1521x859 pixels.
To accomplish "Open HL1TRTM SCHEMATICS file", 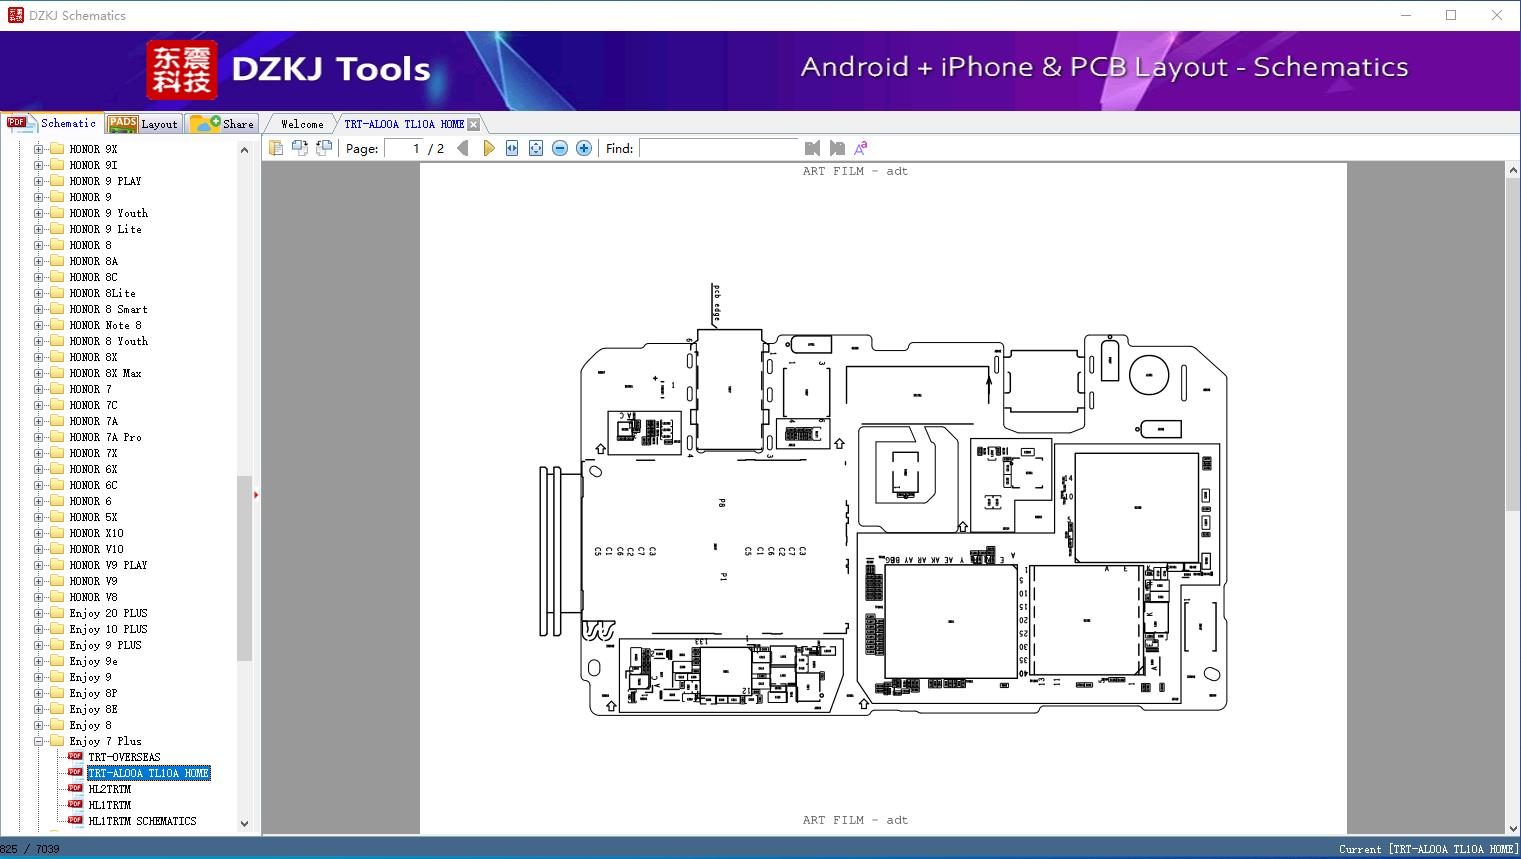I will point(142,821).
